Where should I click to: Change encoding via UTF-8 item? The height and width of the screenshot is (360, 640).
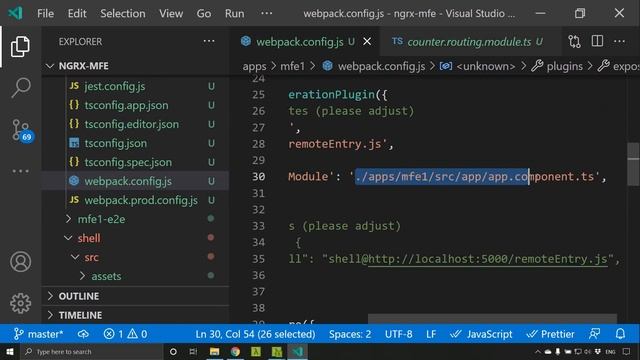click(398, 334)
